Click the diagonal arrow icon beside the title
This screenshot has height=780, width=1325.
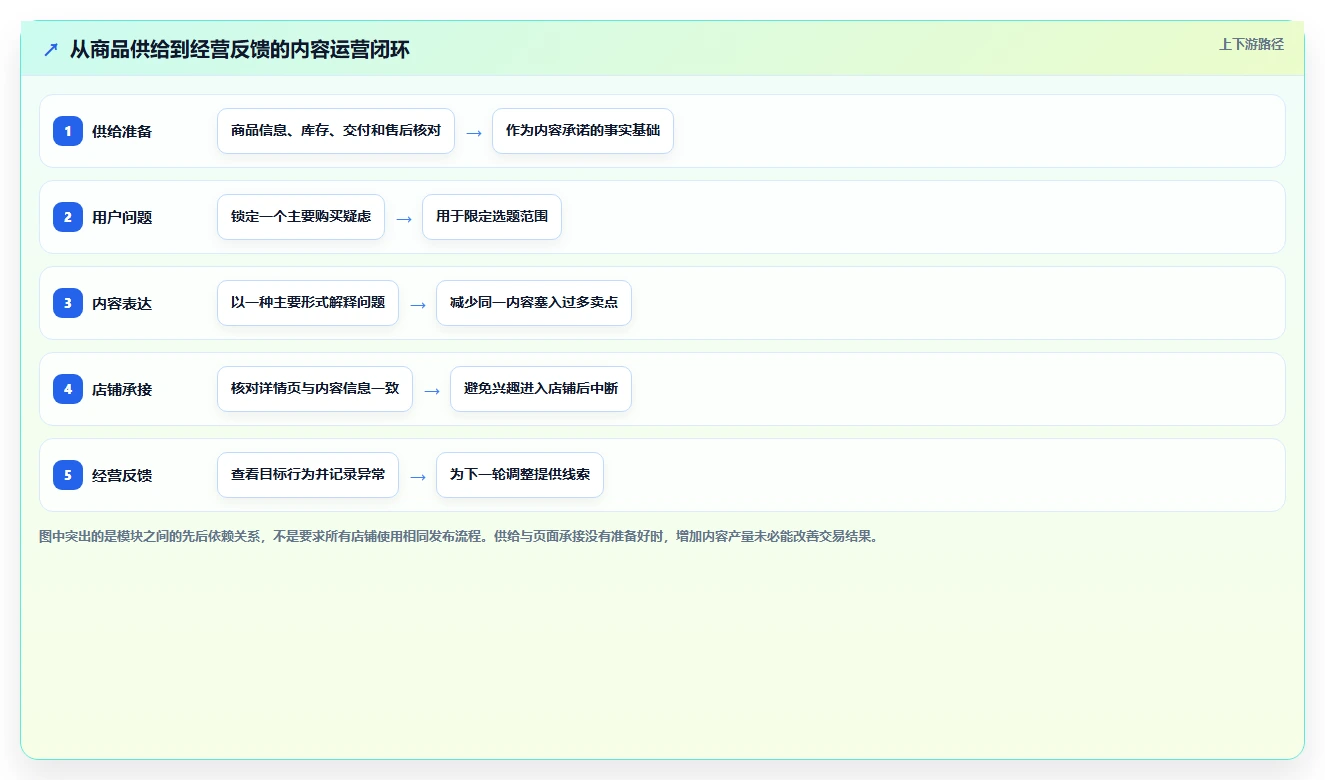click(x=51, y=49)
